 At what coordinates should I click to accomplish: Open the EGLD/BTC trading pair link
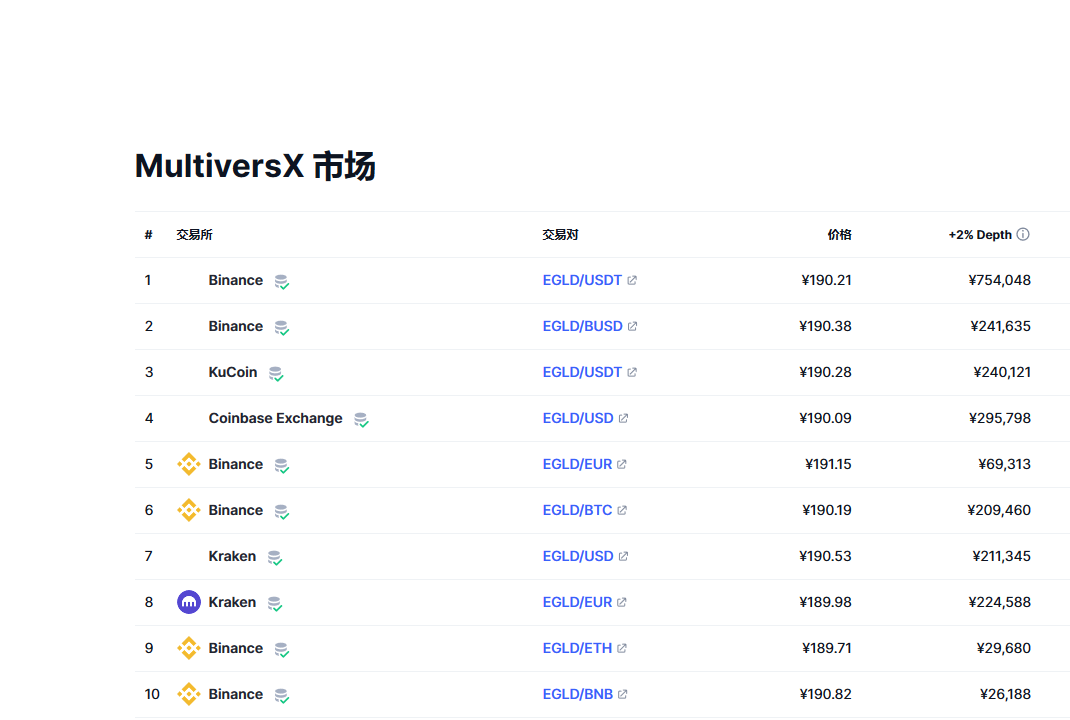(x=577, y=510)
